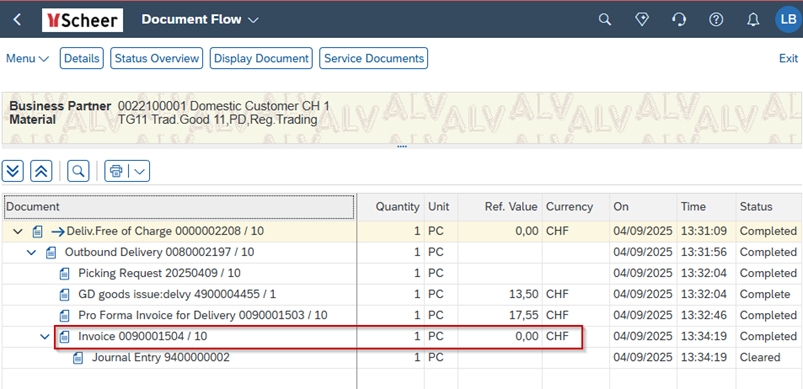Expand all nodes with double-down arrow icon
This screenshot has width=803, height=389.
pyautogui.click(x=13, y=171)
